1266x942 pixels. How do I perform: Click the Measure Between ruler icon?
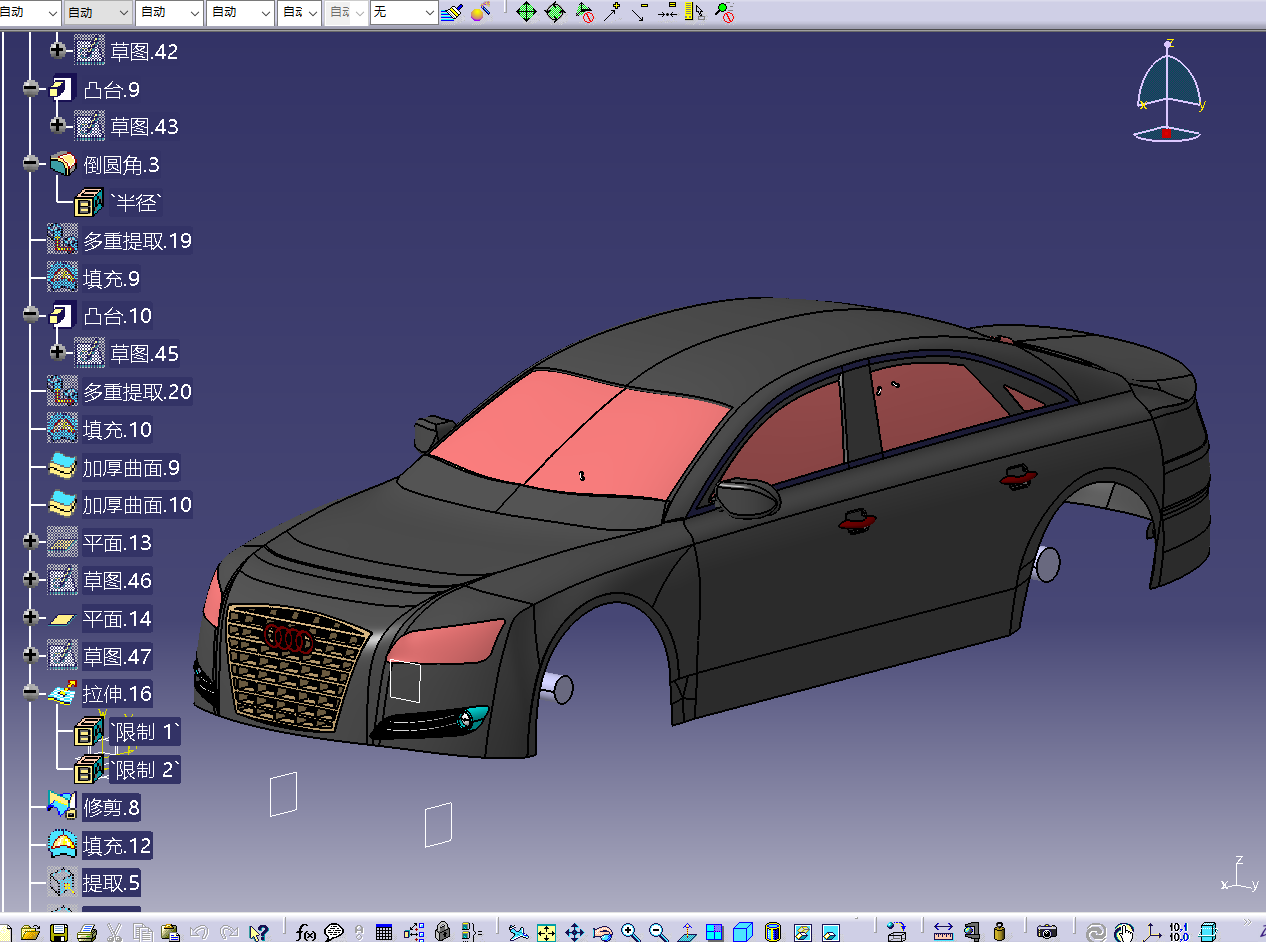pos(942,932)
